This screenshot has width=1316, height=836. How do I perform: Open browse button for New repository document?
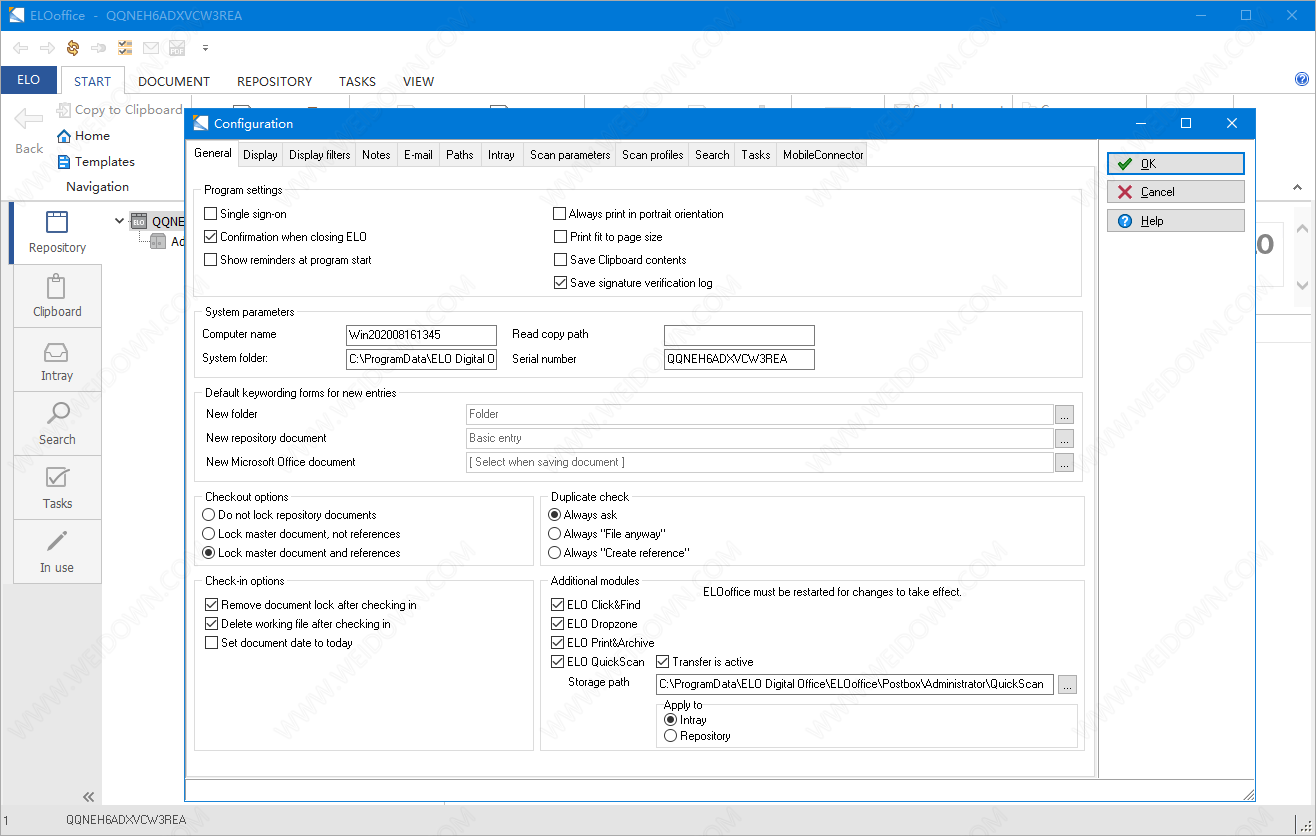coord(1064,438)
